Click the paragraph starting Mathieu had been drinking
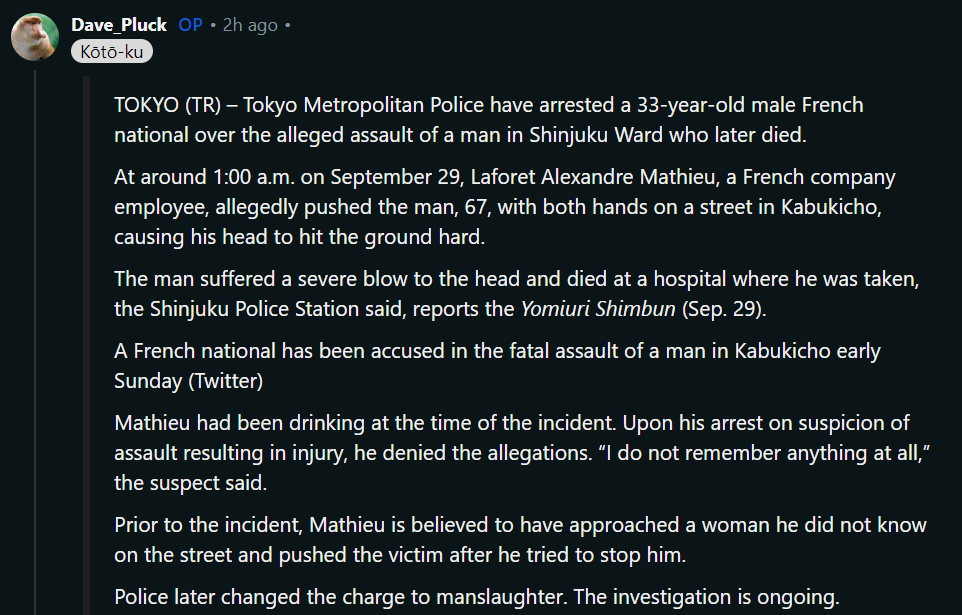 point(522,453)
